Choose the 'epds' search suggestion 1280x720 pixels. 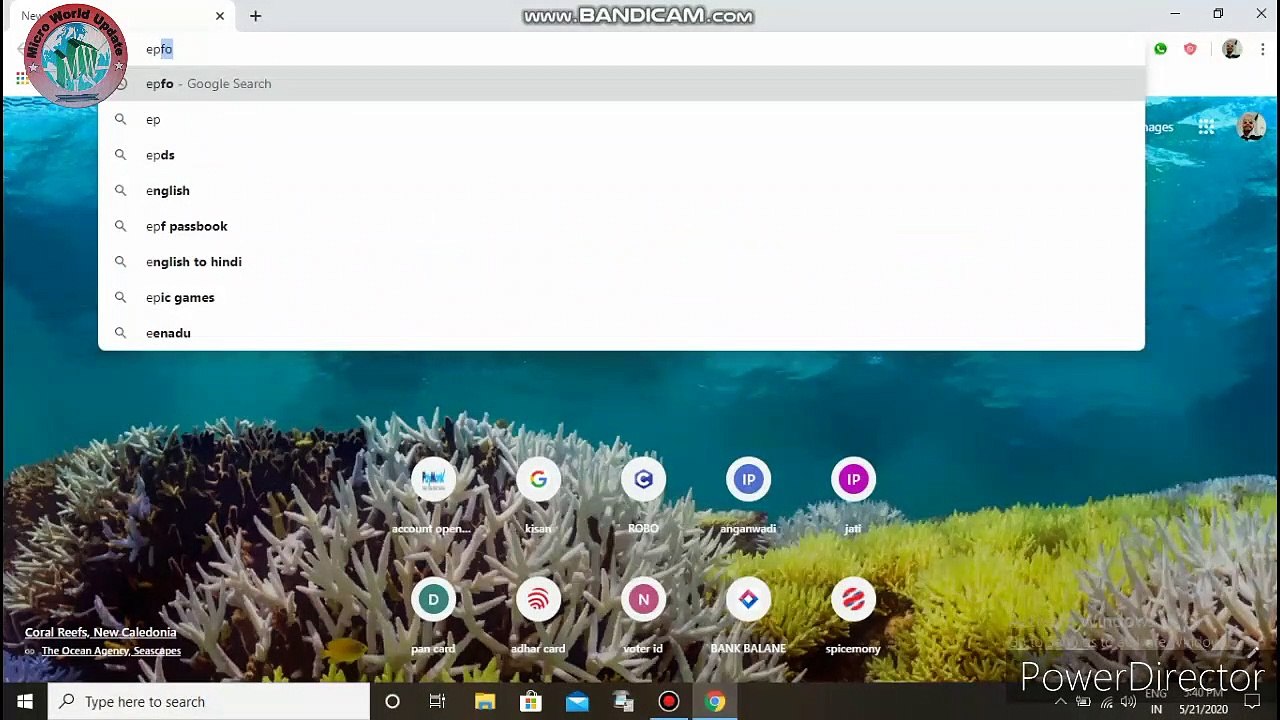tap(621, 155)
